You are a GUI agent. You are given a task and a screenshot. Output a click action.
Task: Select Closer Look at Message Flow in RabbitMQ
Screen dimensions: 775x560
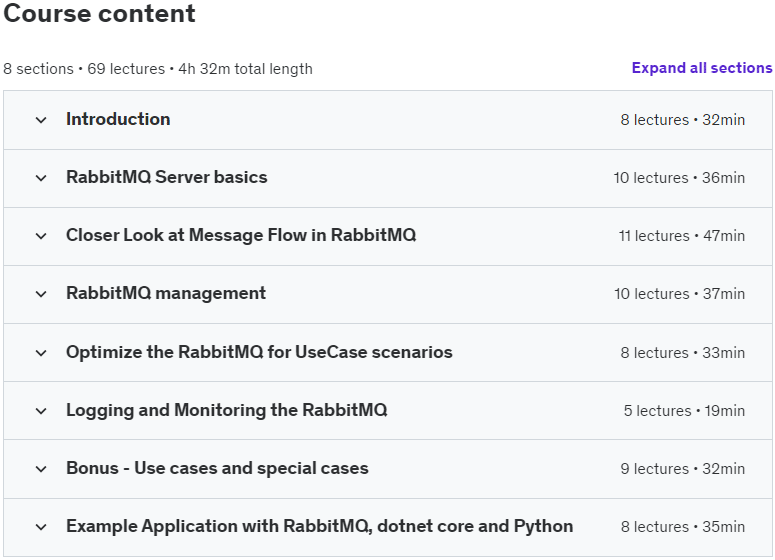click(x=241, y=235)
